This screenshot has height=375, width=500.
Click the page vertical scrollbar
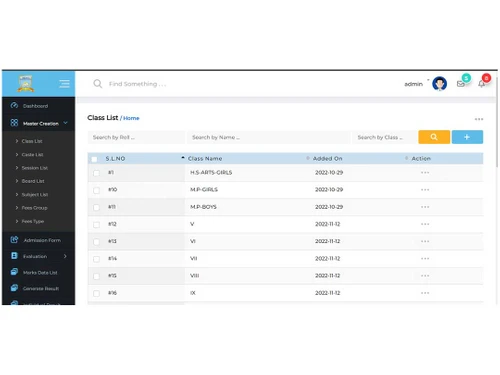[x=497, y=122]
